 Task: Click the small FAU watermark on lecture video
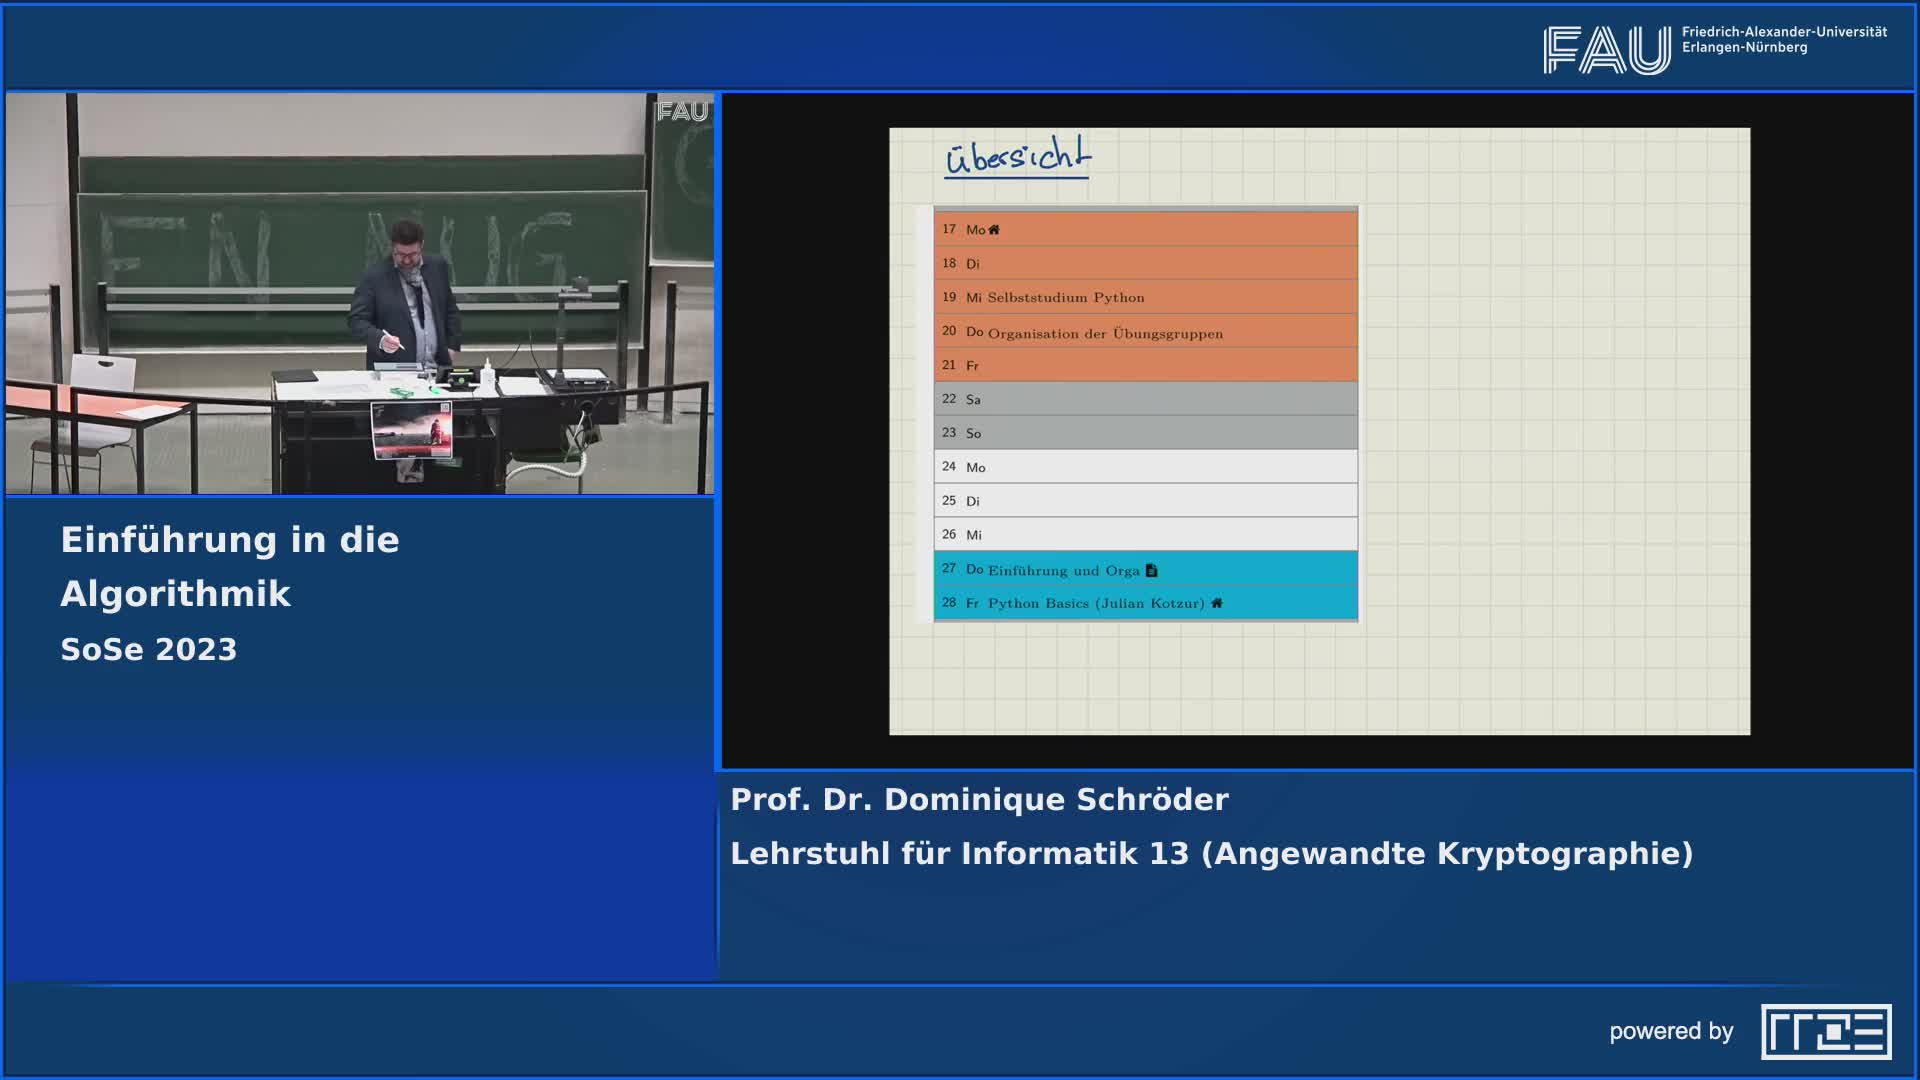(x=682, y=112)
